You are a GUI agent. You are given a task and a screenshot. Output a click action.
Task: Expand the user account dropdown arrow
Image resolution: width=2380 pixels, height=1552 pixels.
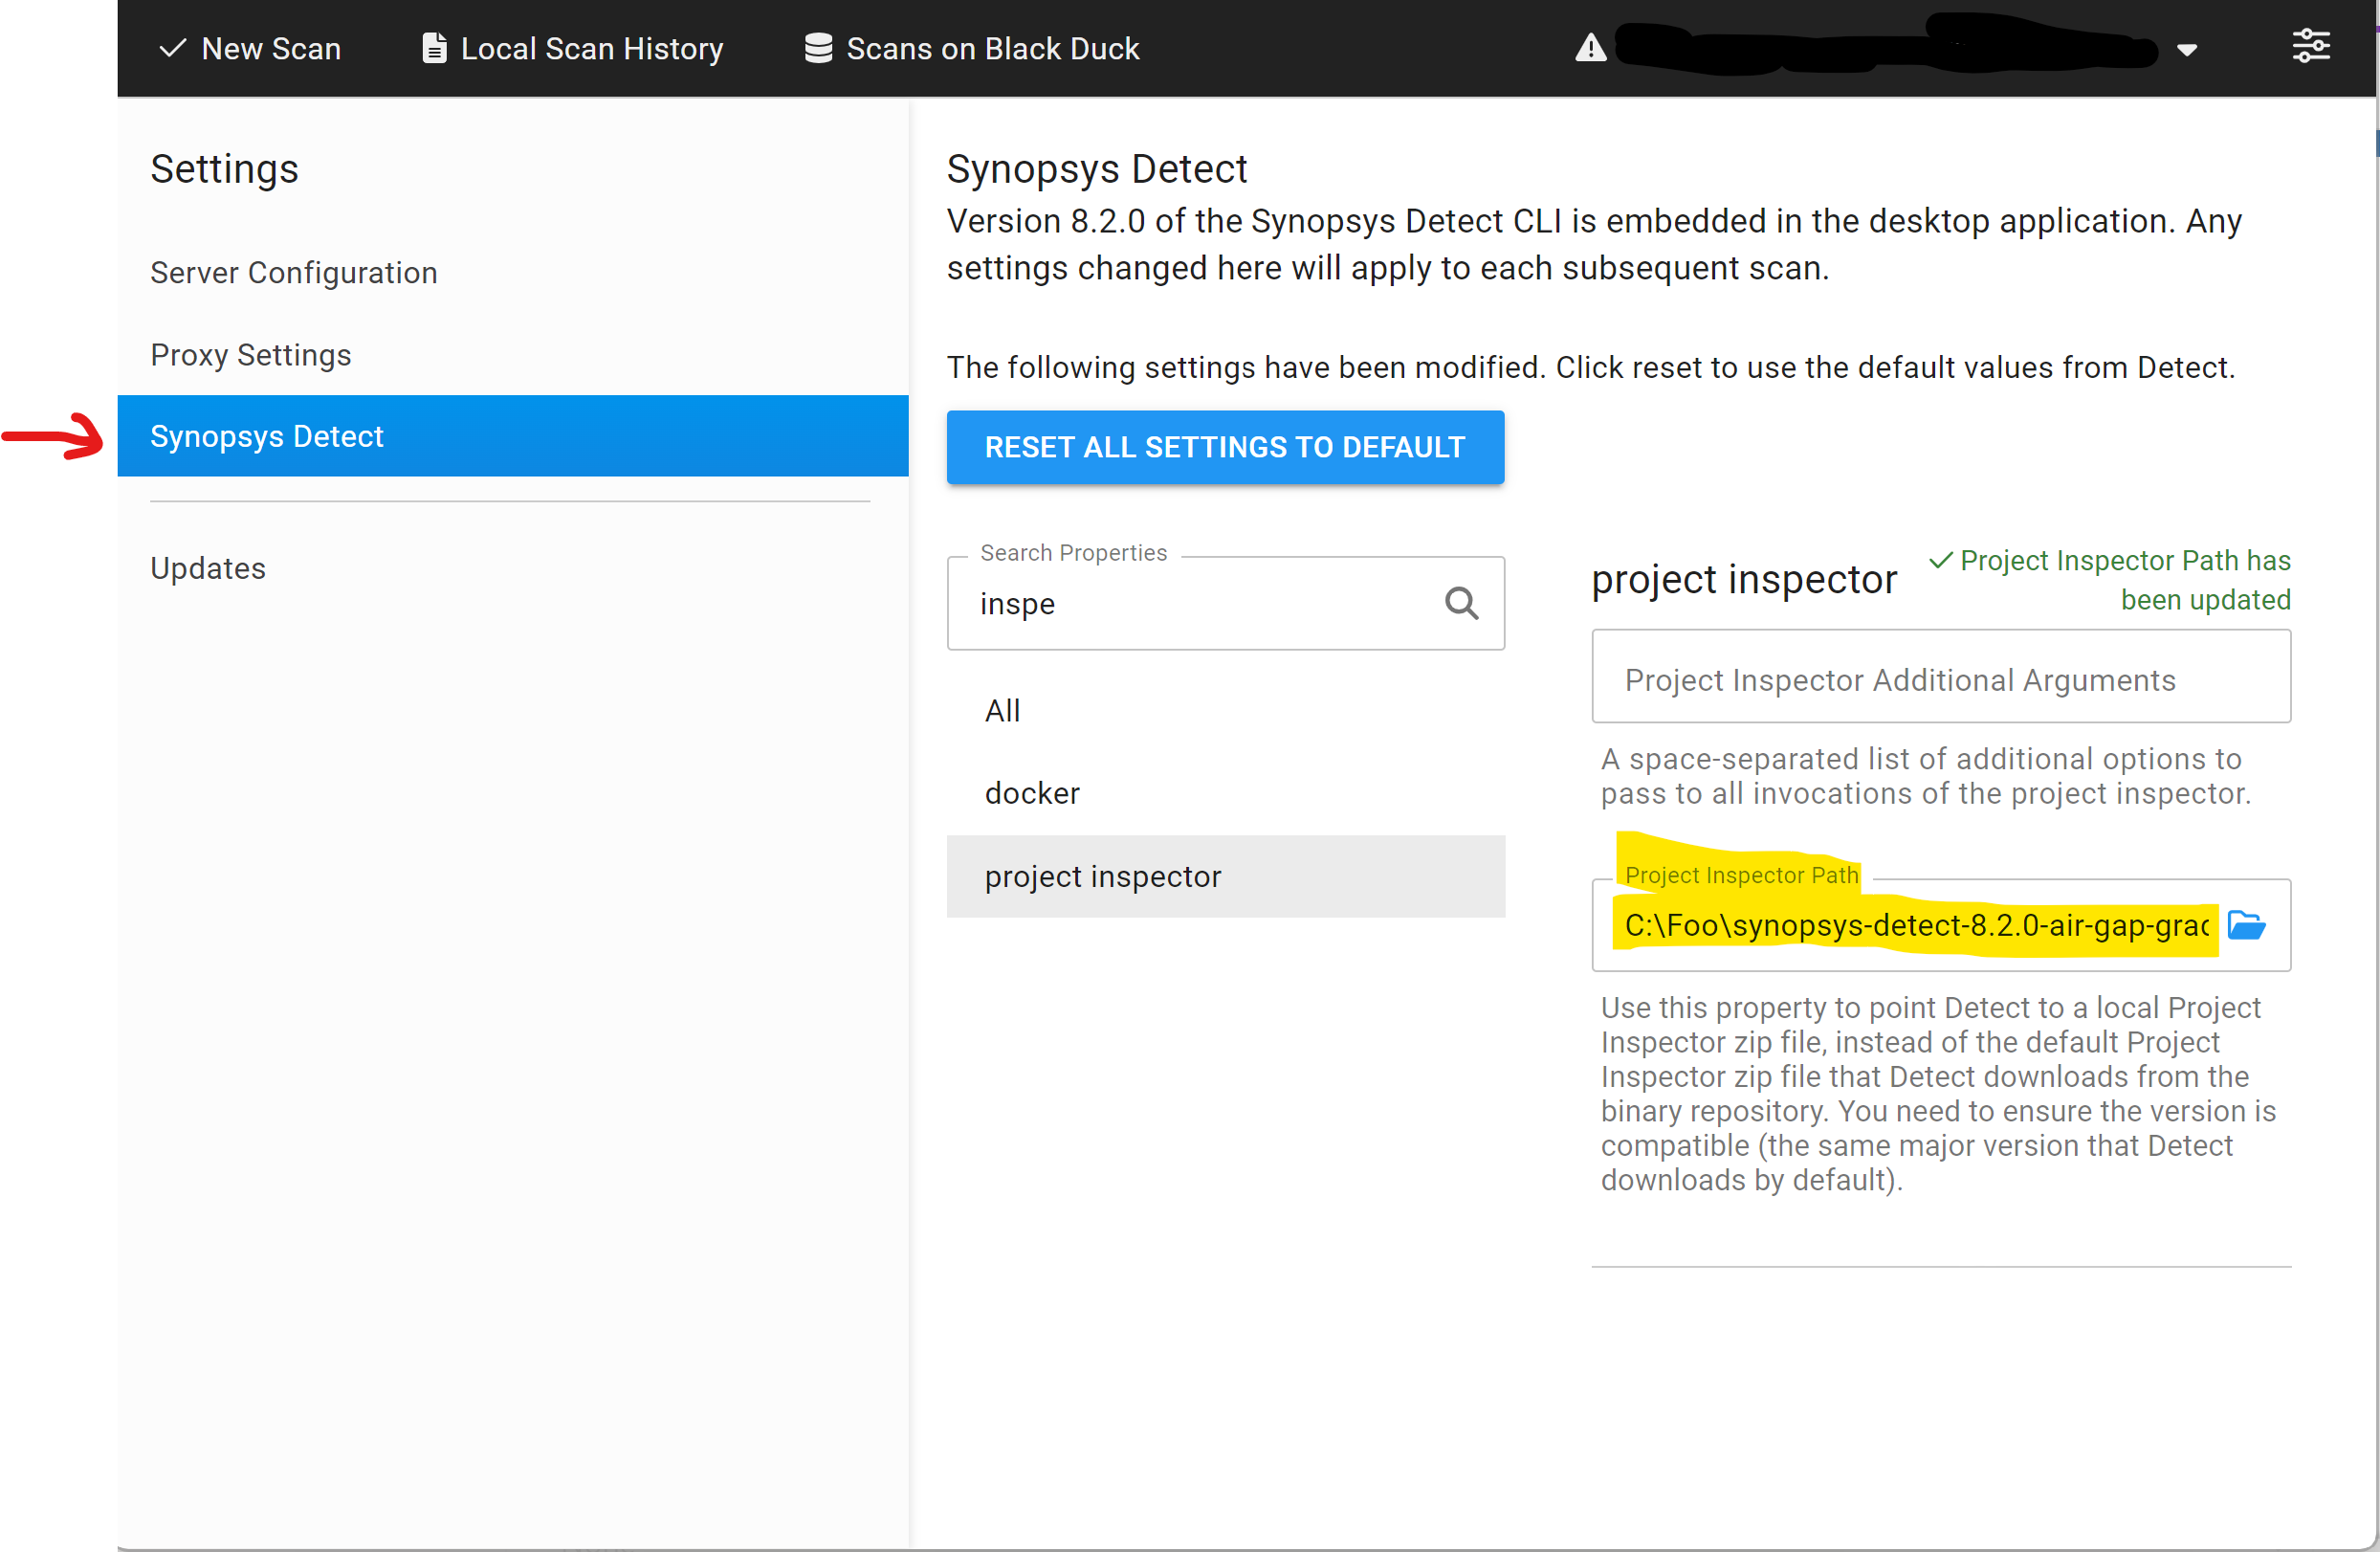(x=2187, y=50)
